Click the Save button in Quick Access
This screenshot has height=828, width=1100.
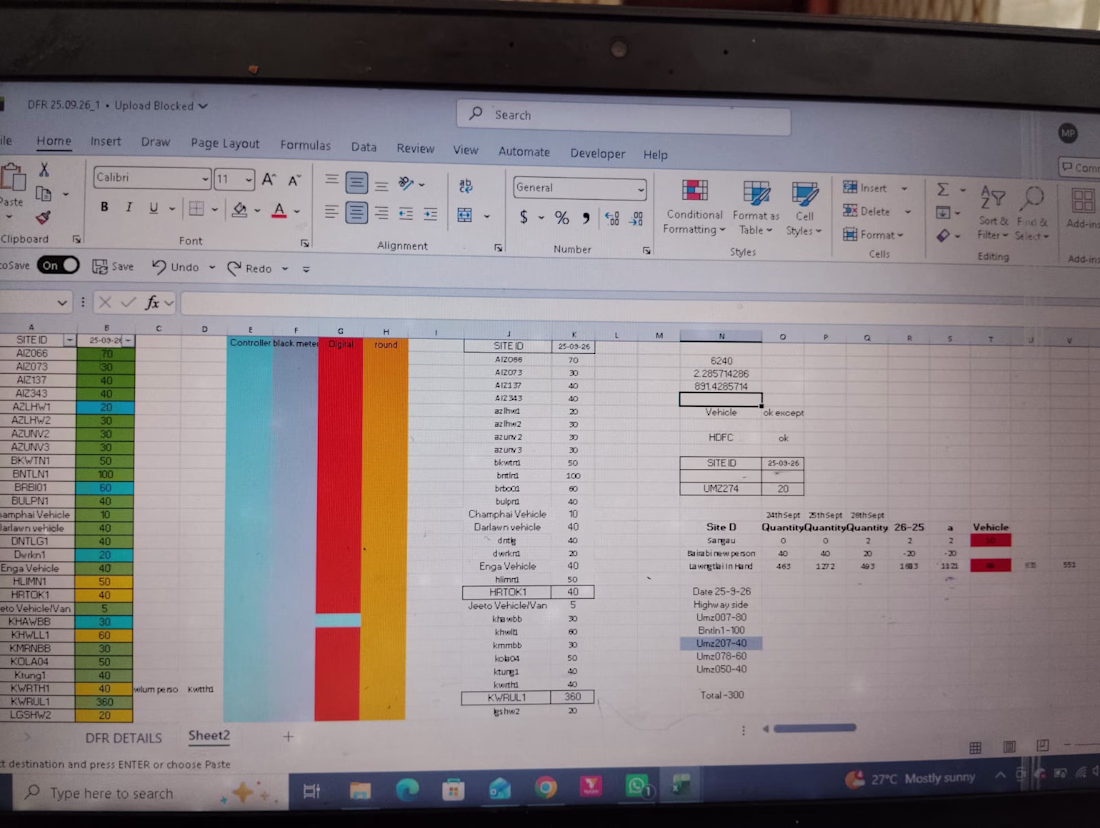coord(113,267)
